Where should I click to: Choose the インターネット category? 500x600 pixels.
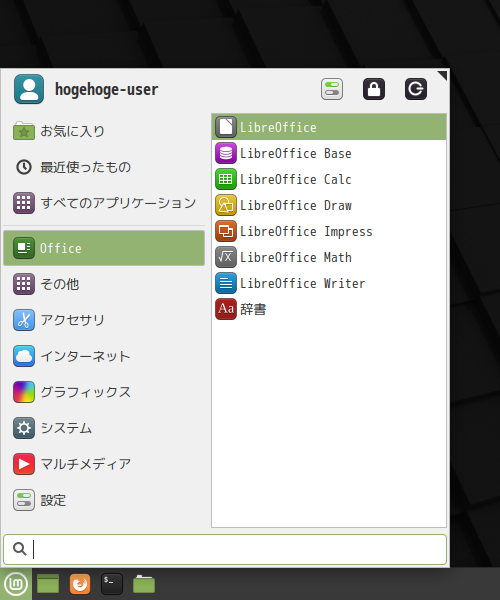[x=104, y=356]
